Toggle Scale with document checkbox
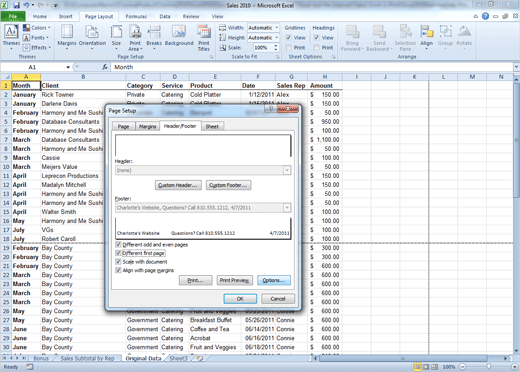This screenshot has width=520, height=372. [118, 262]
